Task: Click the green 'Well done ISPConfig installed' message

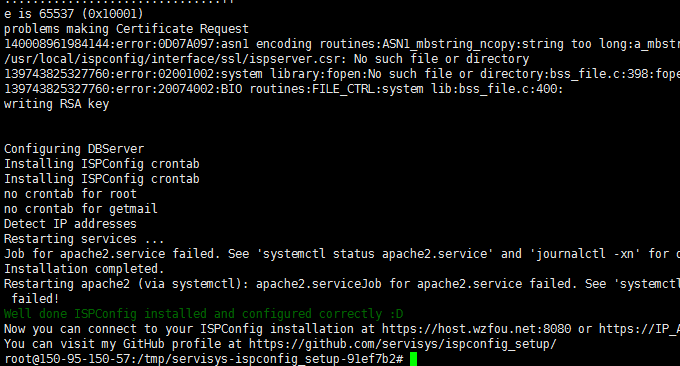Action: pyautogui.click(x=203, y=314)
